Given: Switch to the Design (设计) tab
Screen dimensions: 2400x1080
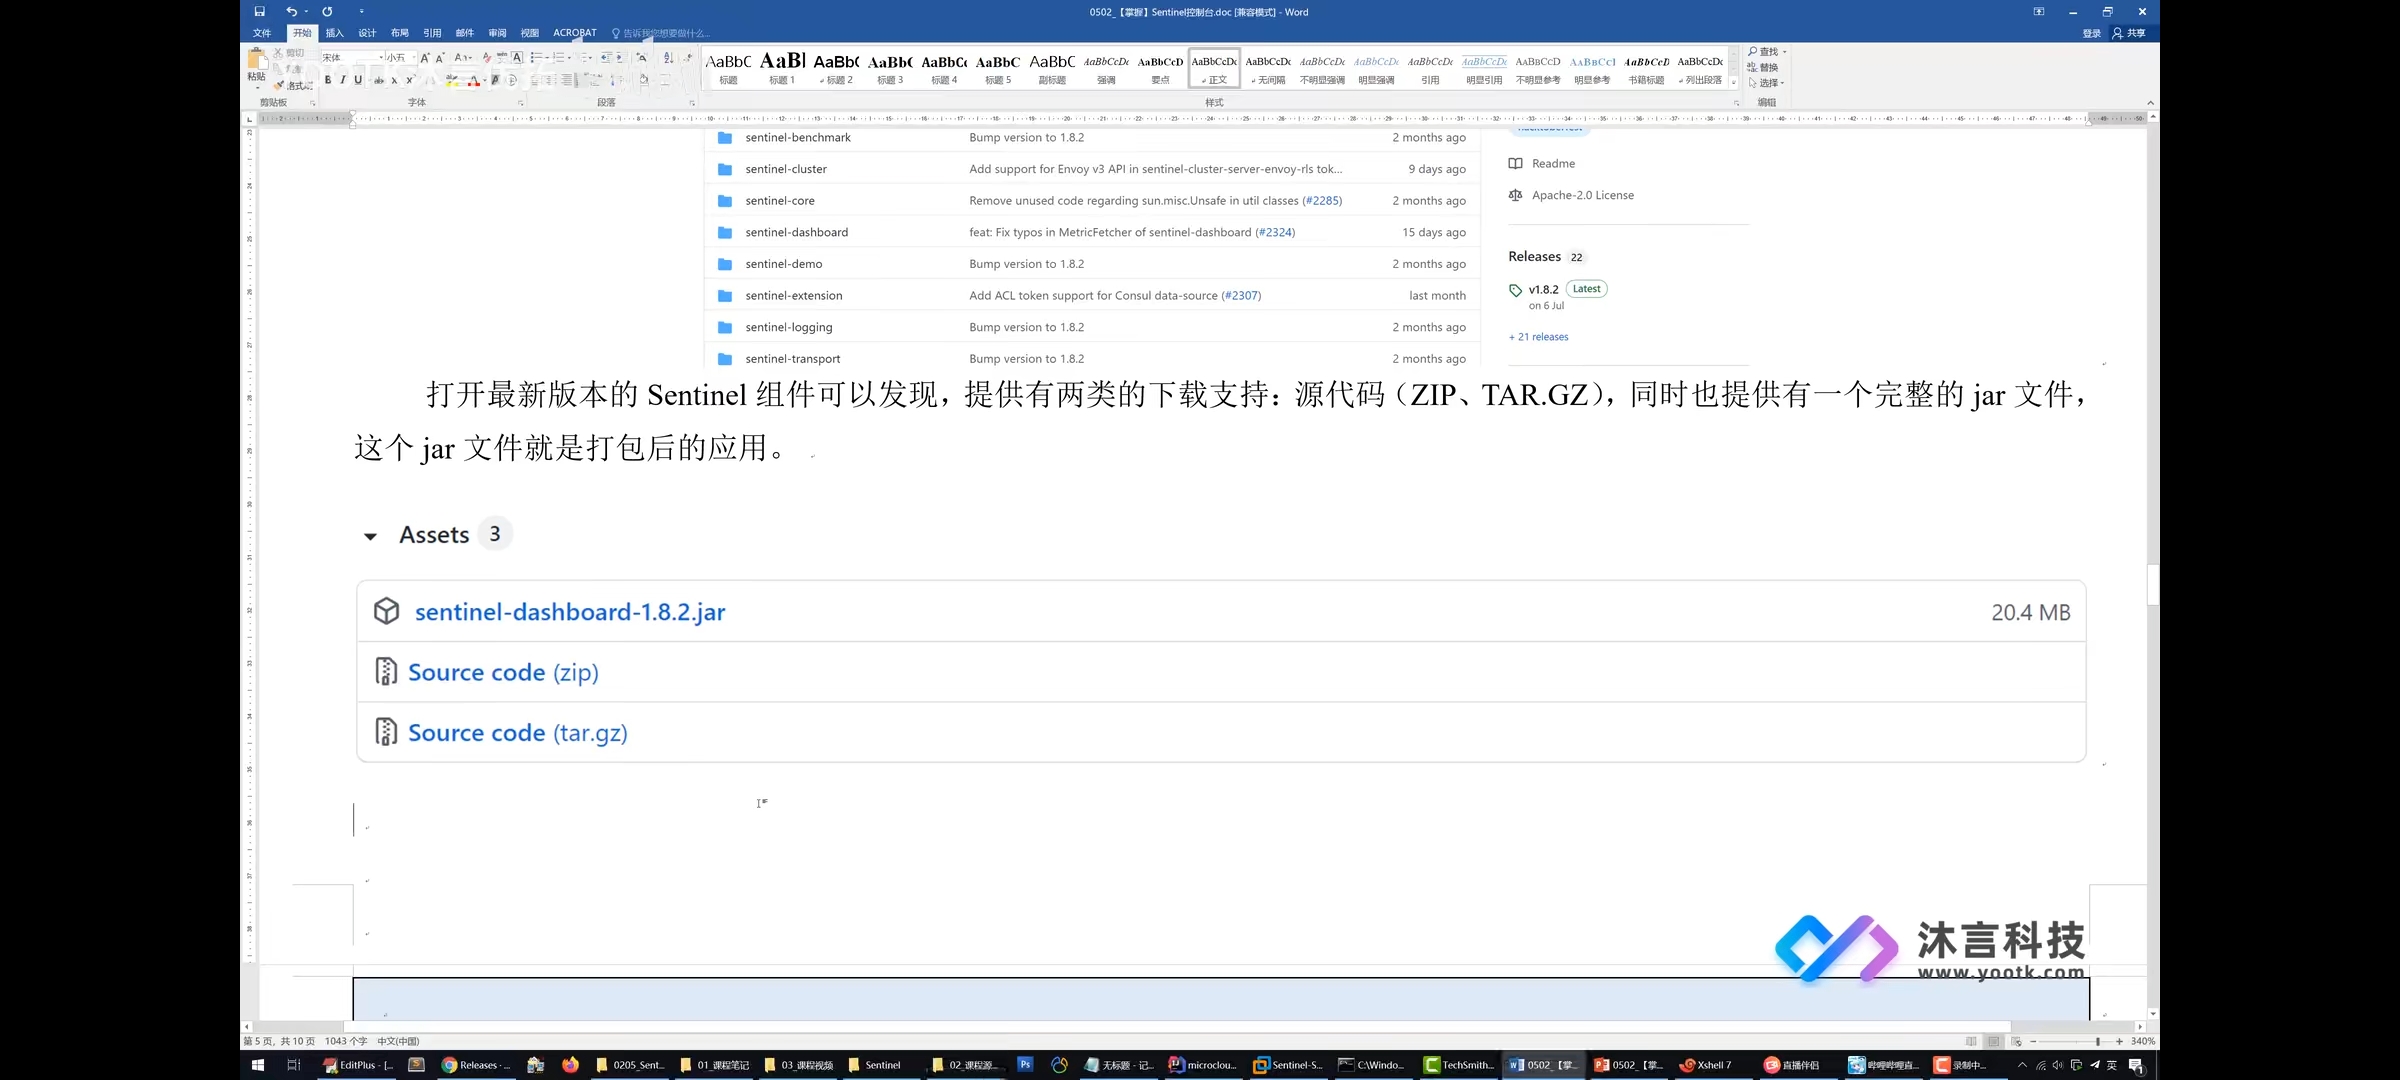Looking at the screenshot, I should click(367, 33).
